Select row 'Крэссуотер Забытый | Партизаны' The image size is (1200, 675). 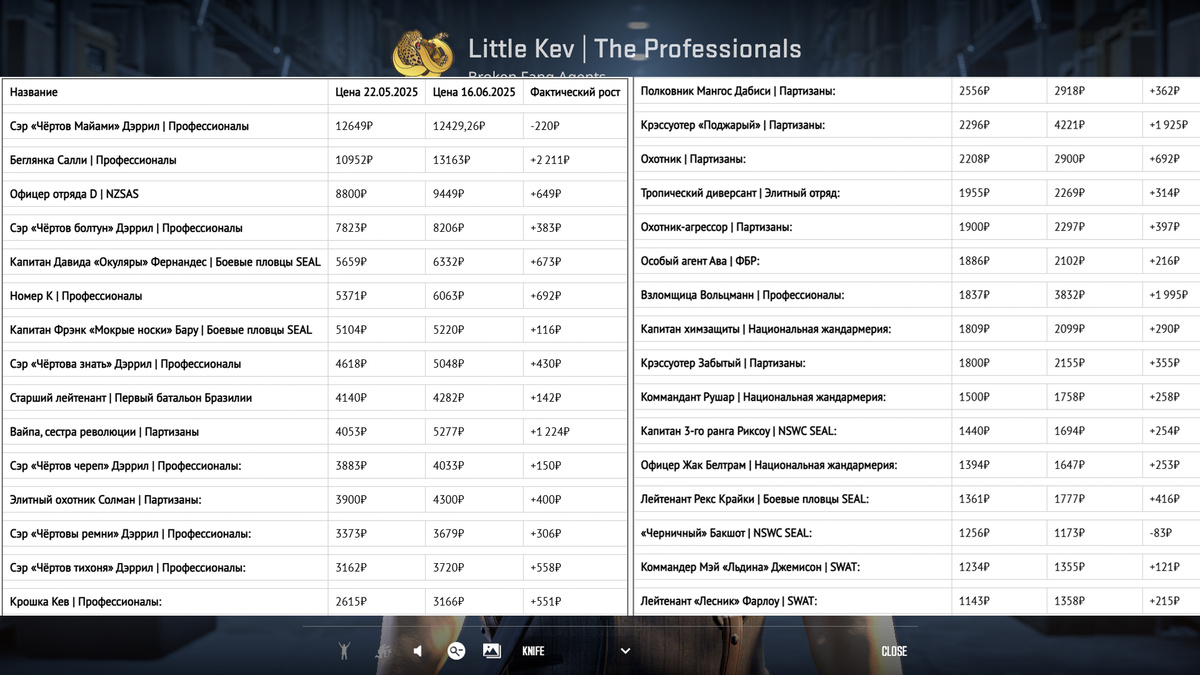pyautogui.click(x=917, y=363)
